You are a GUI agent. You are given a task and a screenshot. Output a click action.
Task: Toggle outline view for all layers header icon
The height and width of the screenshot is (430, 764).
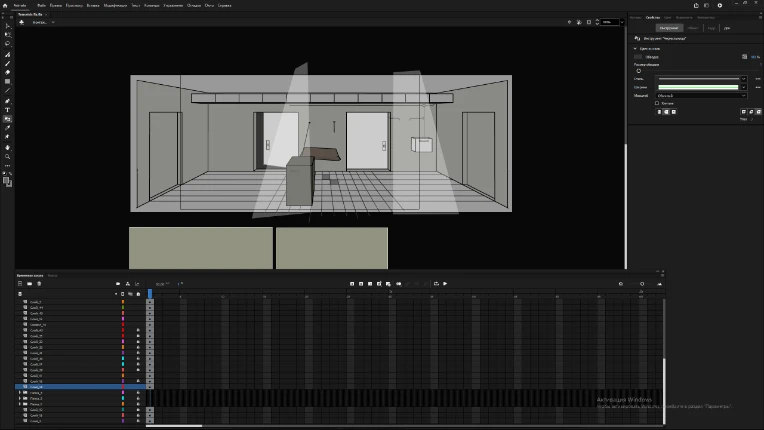coord(122,294)
